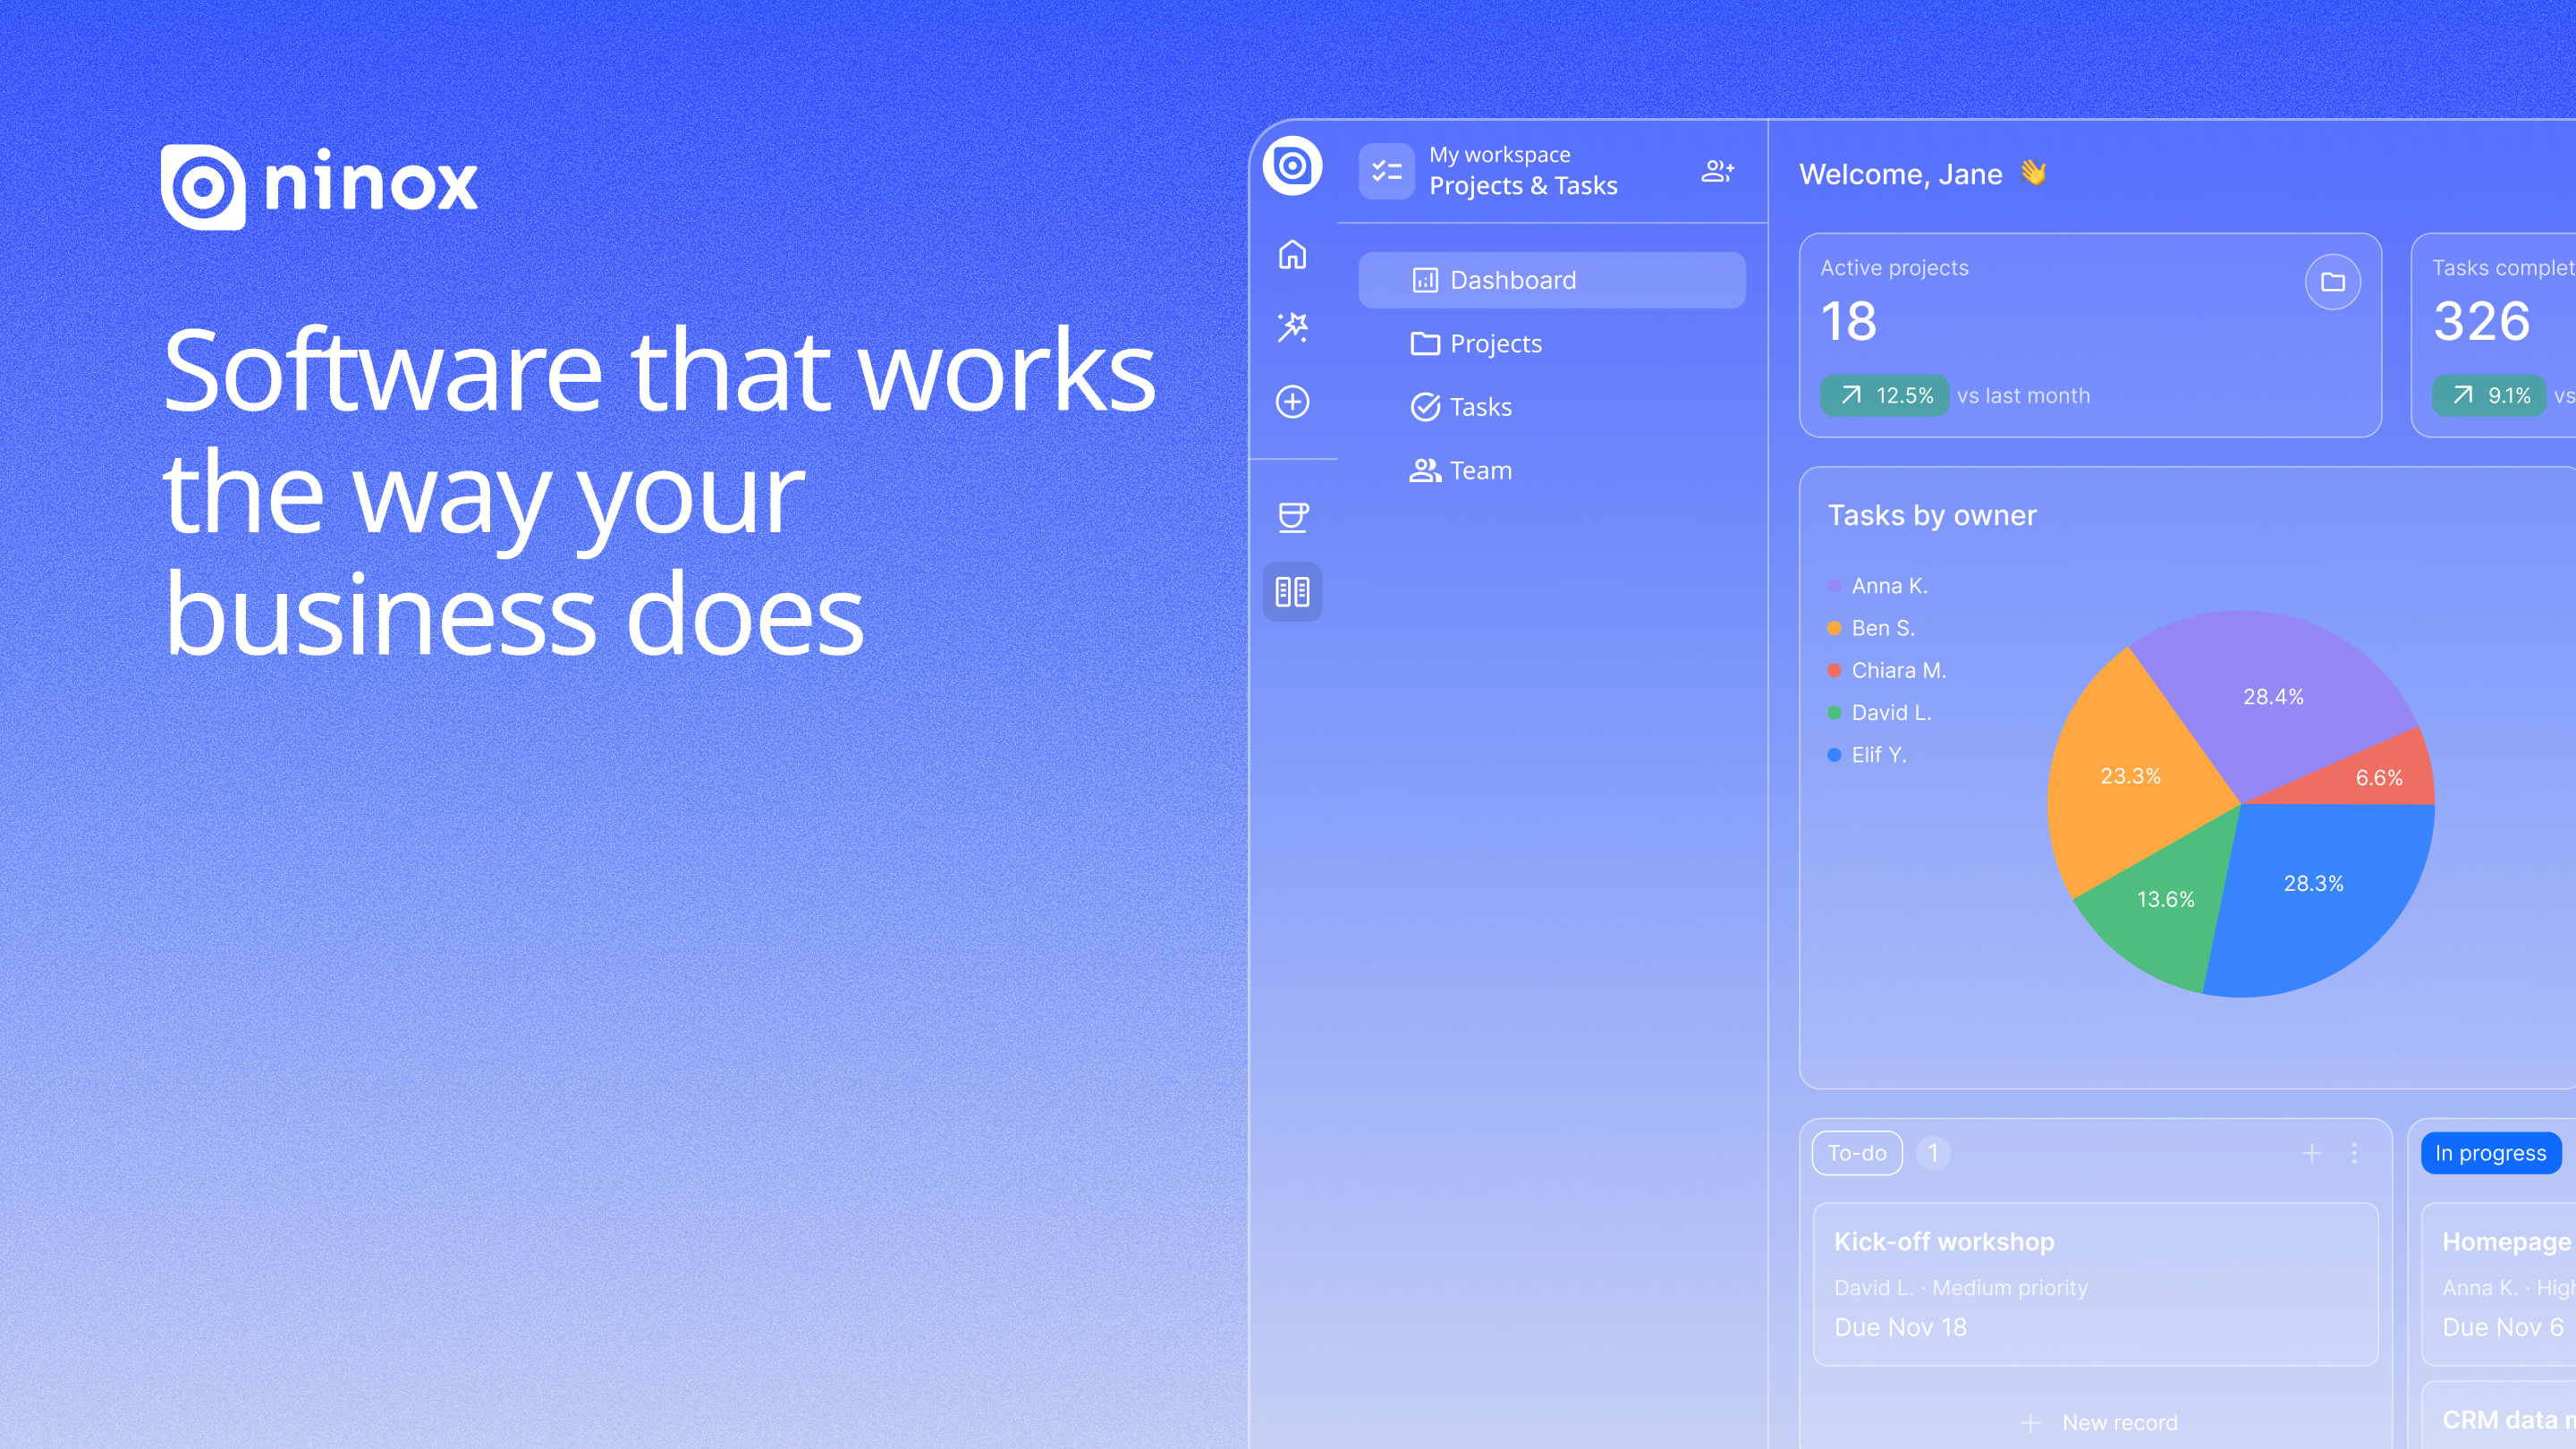Click the purple 28.4% pie slice

2272,697
